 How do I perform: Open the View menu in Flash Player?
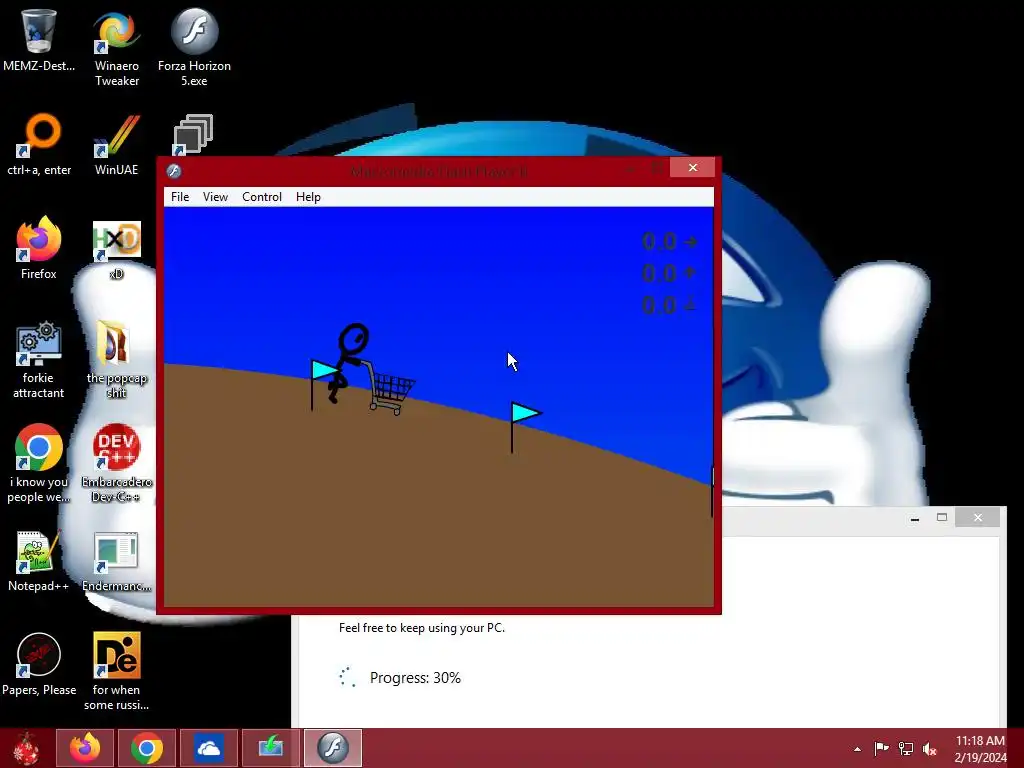tap(215, 197)
